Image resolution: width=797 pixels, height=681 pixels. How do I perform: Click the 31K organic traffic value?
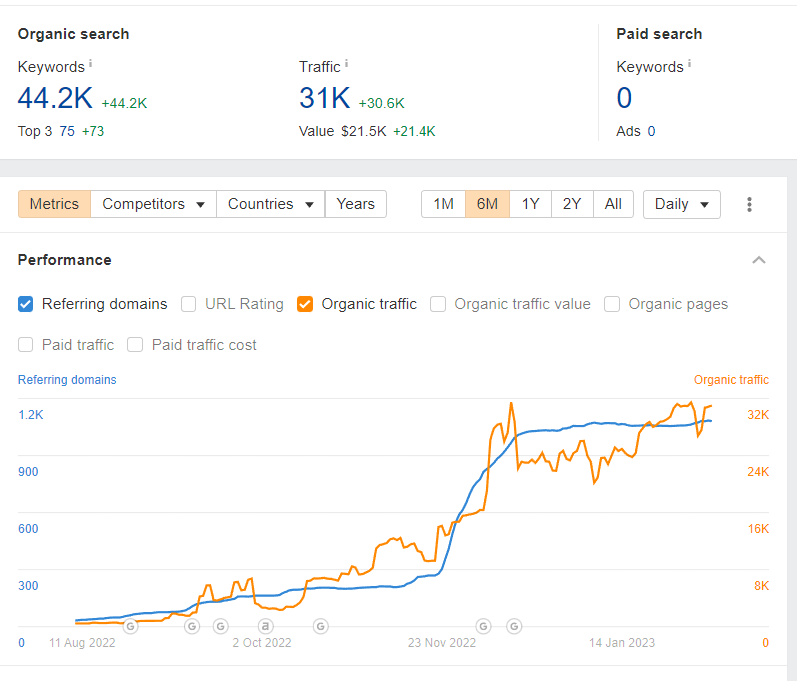(325, 98)
